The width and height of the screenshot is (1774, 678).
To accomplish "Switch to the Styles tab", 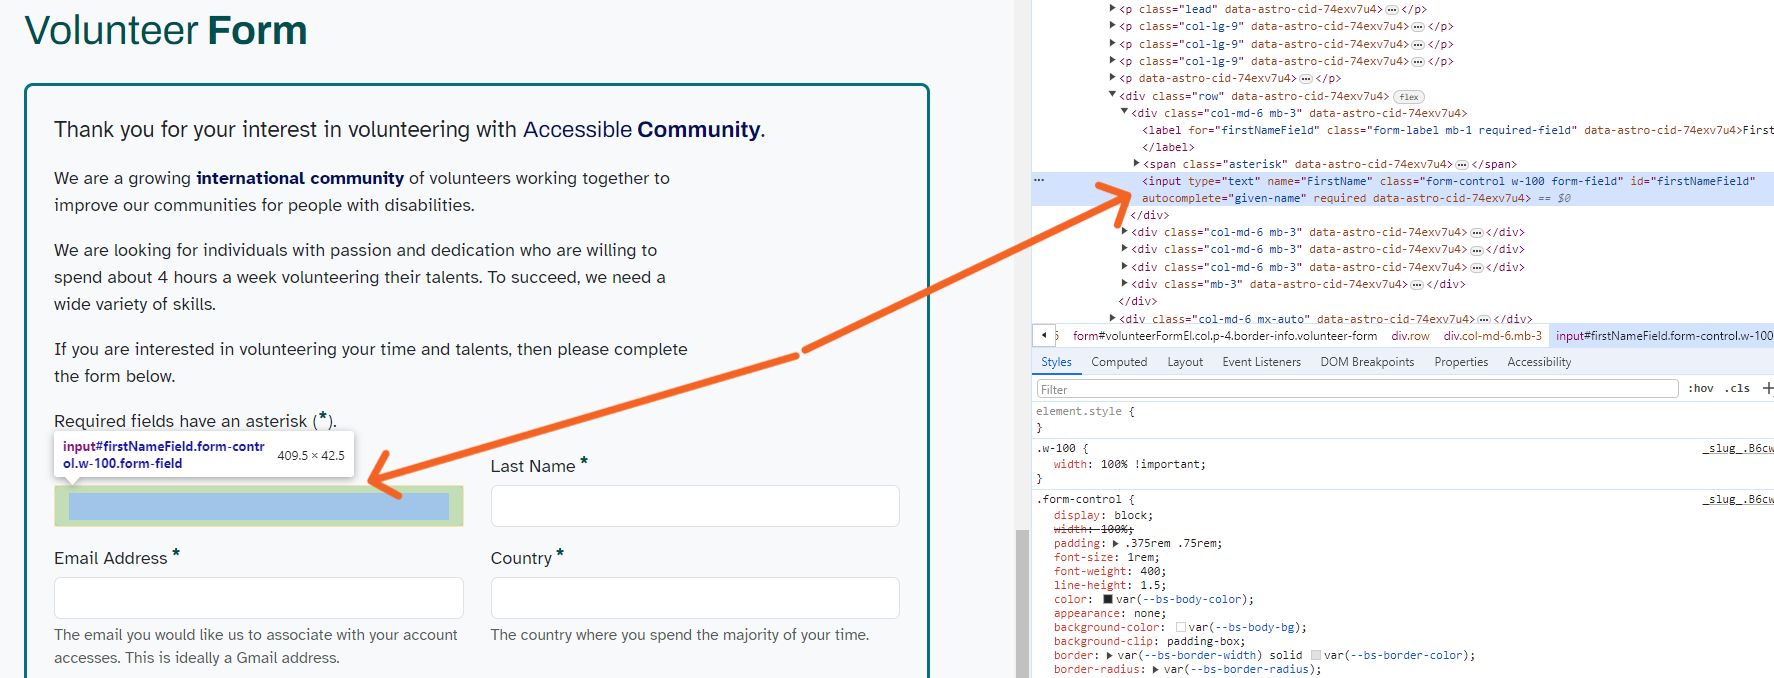I will click(x=1056, y=362).
